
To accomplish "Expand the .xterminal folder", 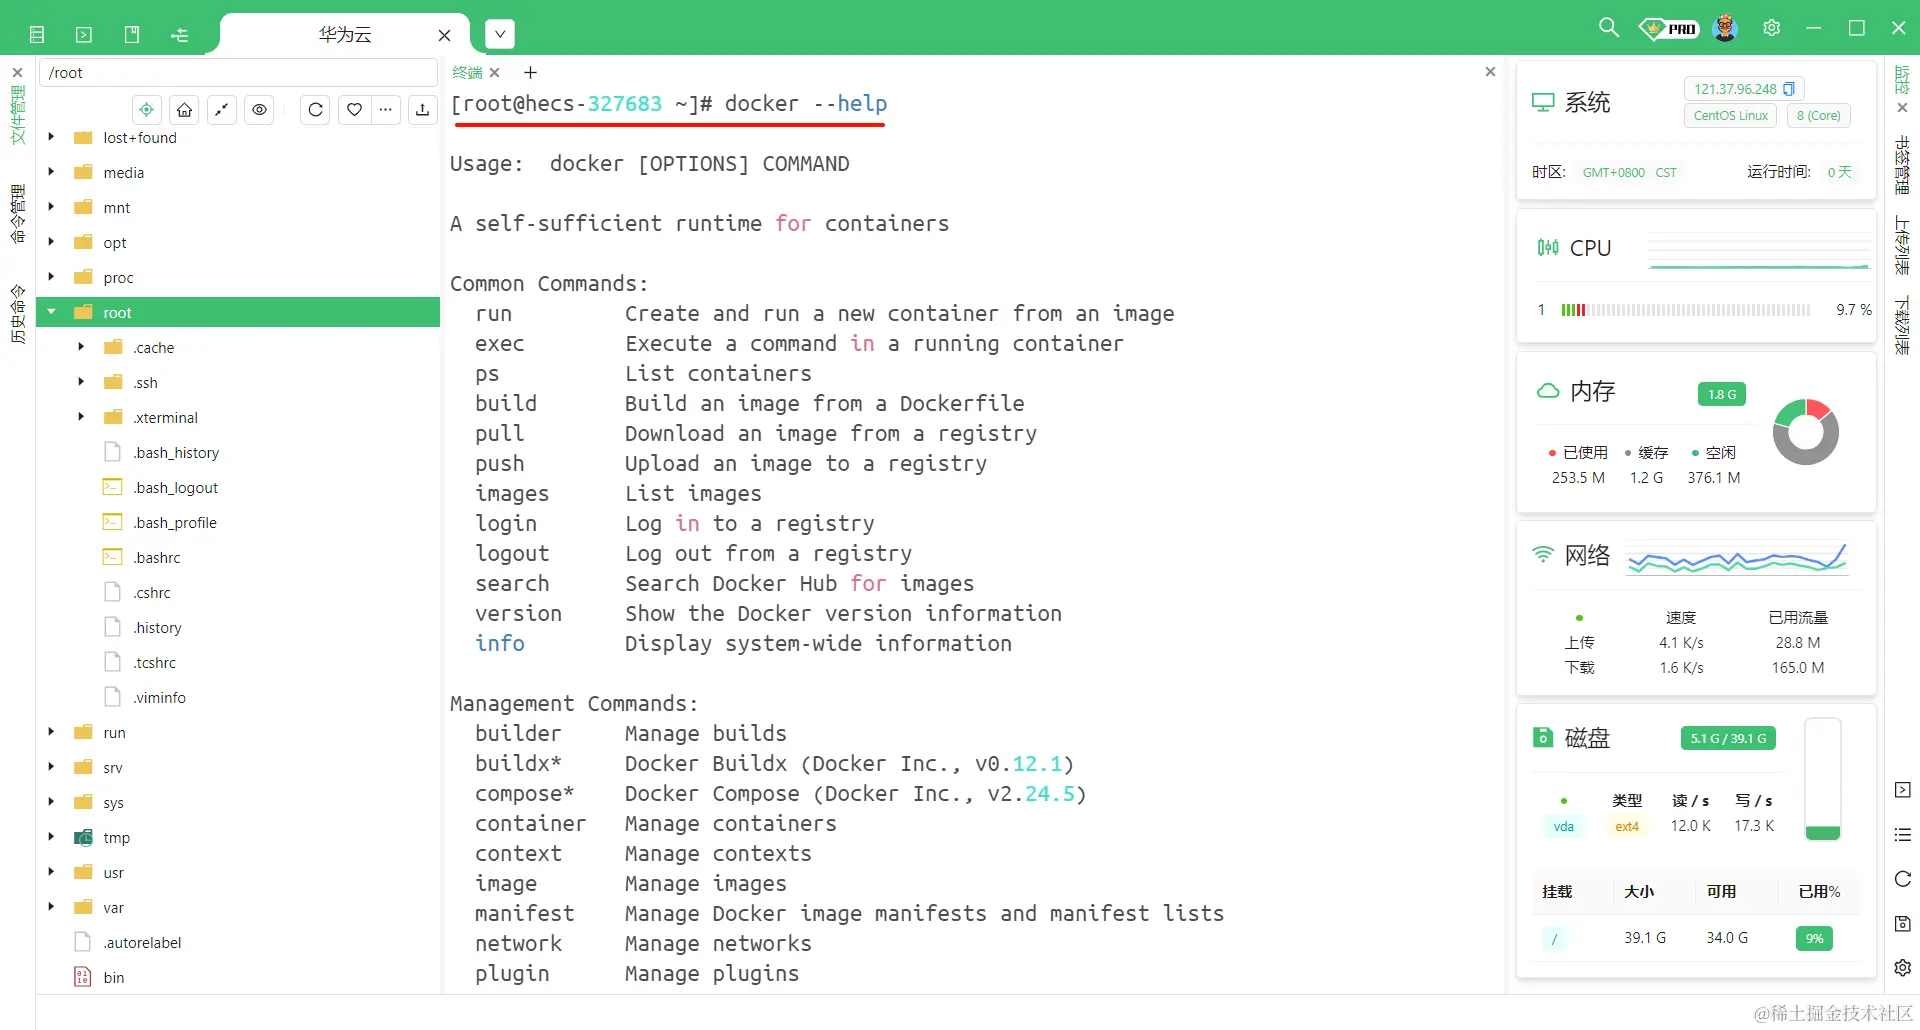I will (81, 417).
